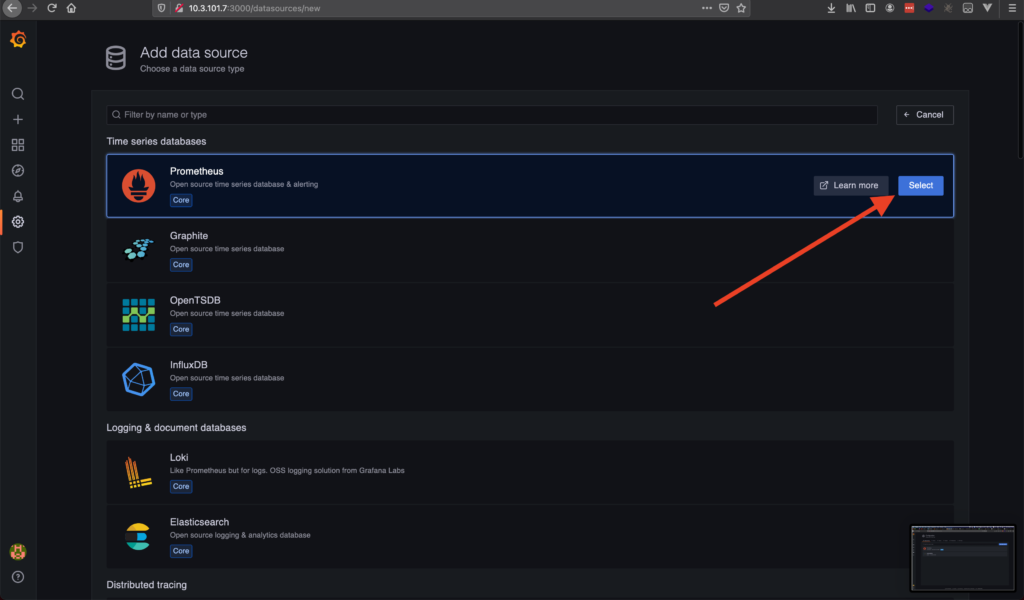
Task: Click Loki's description mentioning Grafana Labs
Action: (287, 471)
